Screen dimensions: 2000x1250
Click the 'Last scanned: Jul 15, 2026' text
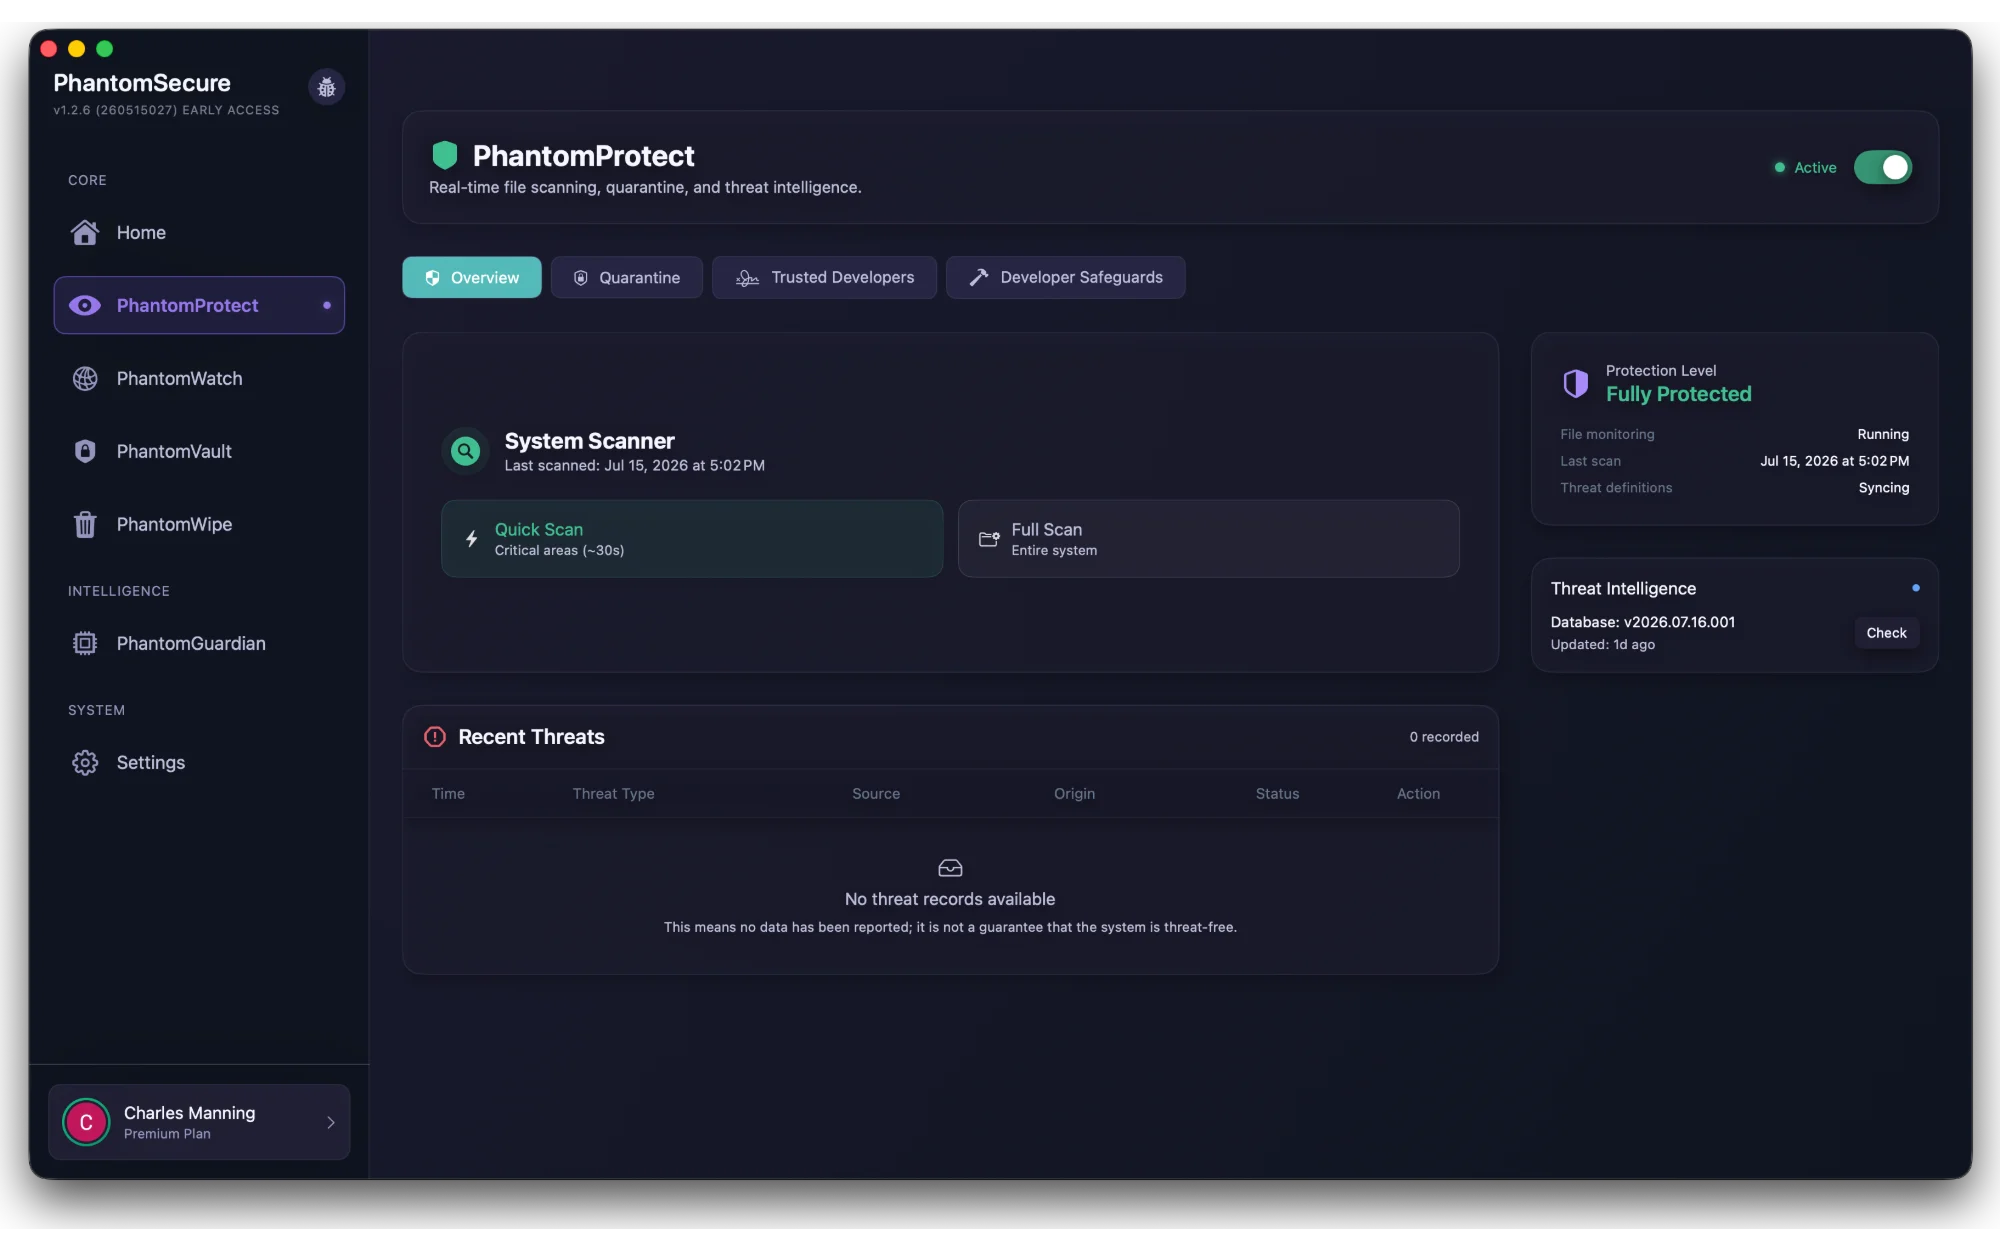tap(634, 466)
